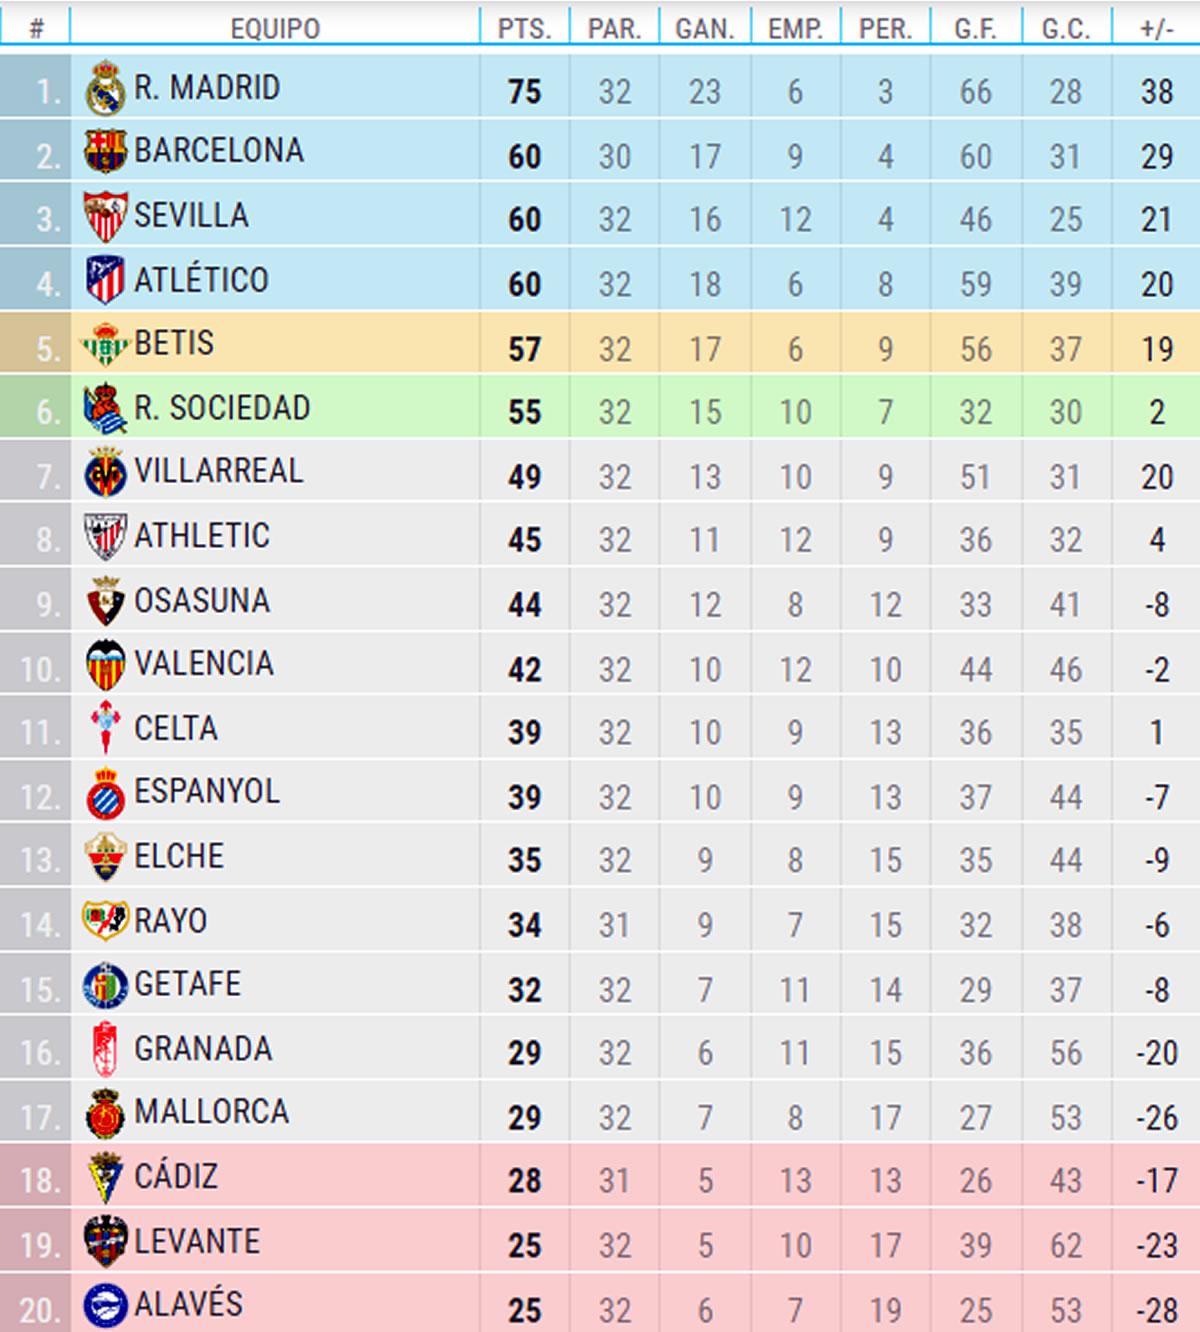Screen dimensions: 1200x1332
Task: Click the Espanyol crest icon
Action: coord(105,793)
